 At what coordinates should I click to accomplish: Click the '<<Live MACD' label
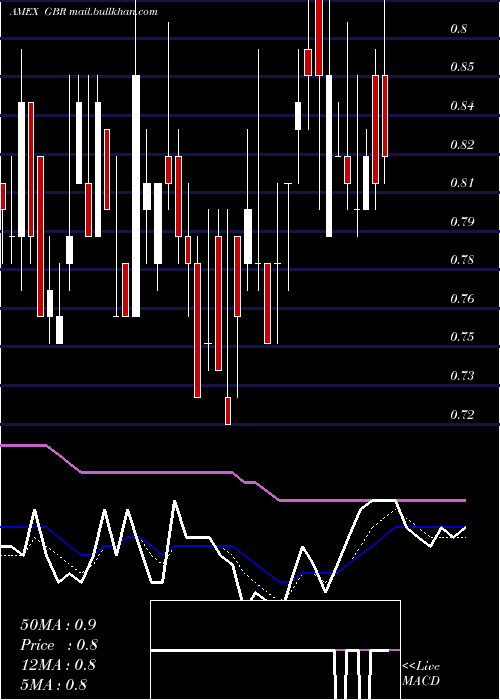click(421, 673)
